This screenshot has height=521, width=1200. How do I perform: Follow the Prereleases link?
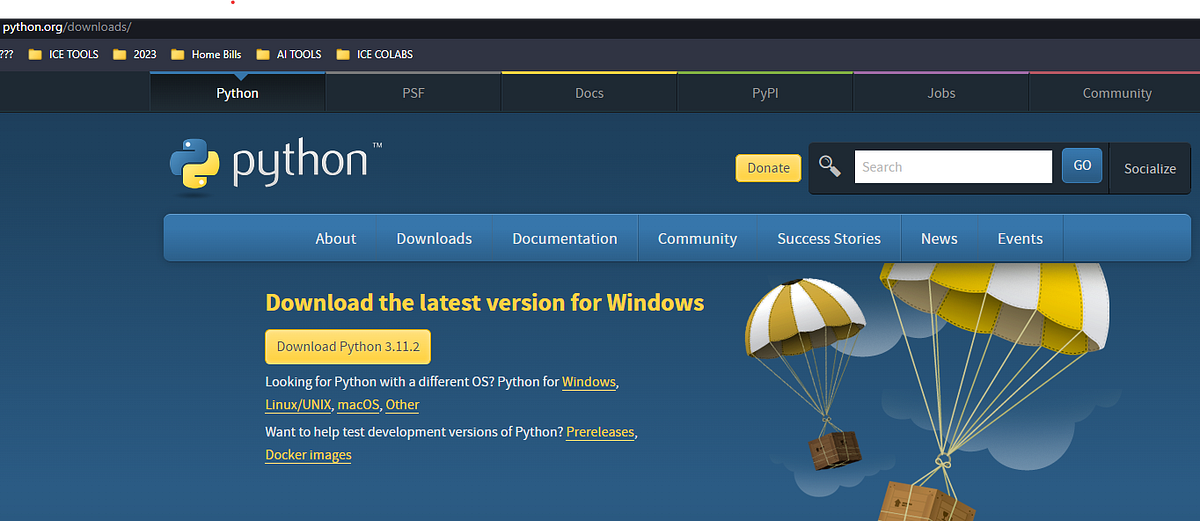click(600, 432)
